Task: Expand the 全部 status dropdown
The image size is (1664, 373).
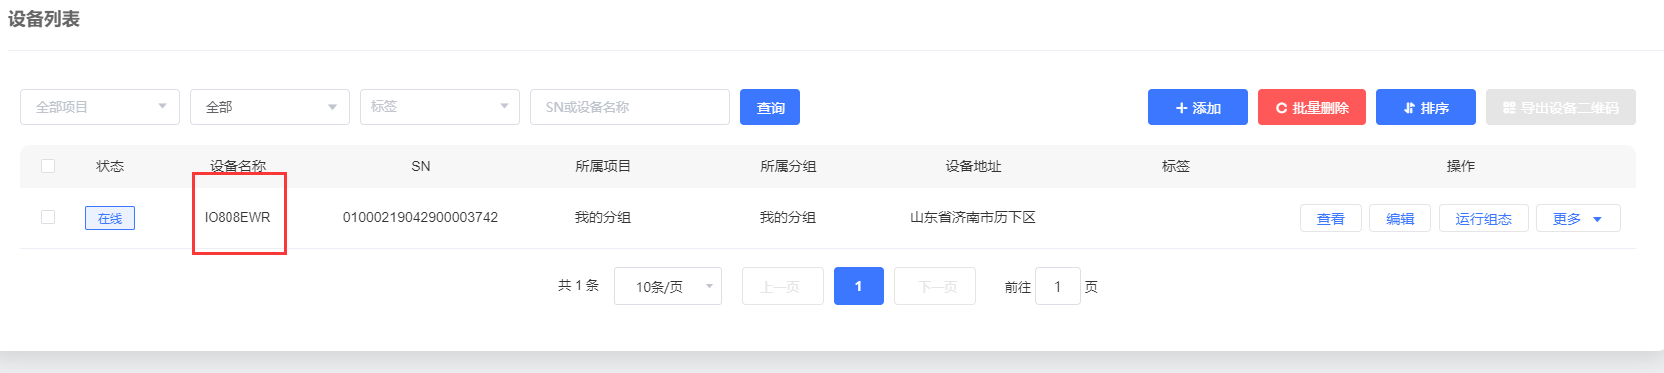Action: click(x=270, y=107)
